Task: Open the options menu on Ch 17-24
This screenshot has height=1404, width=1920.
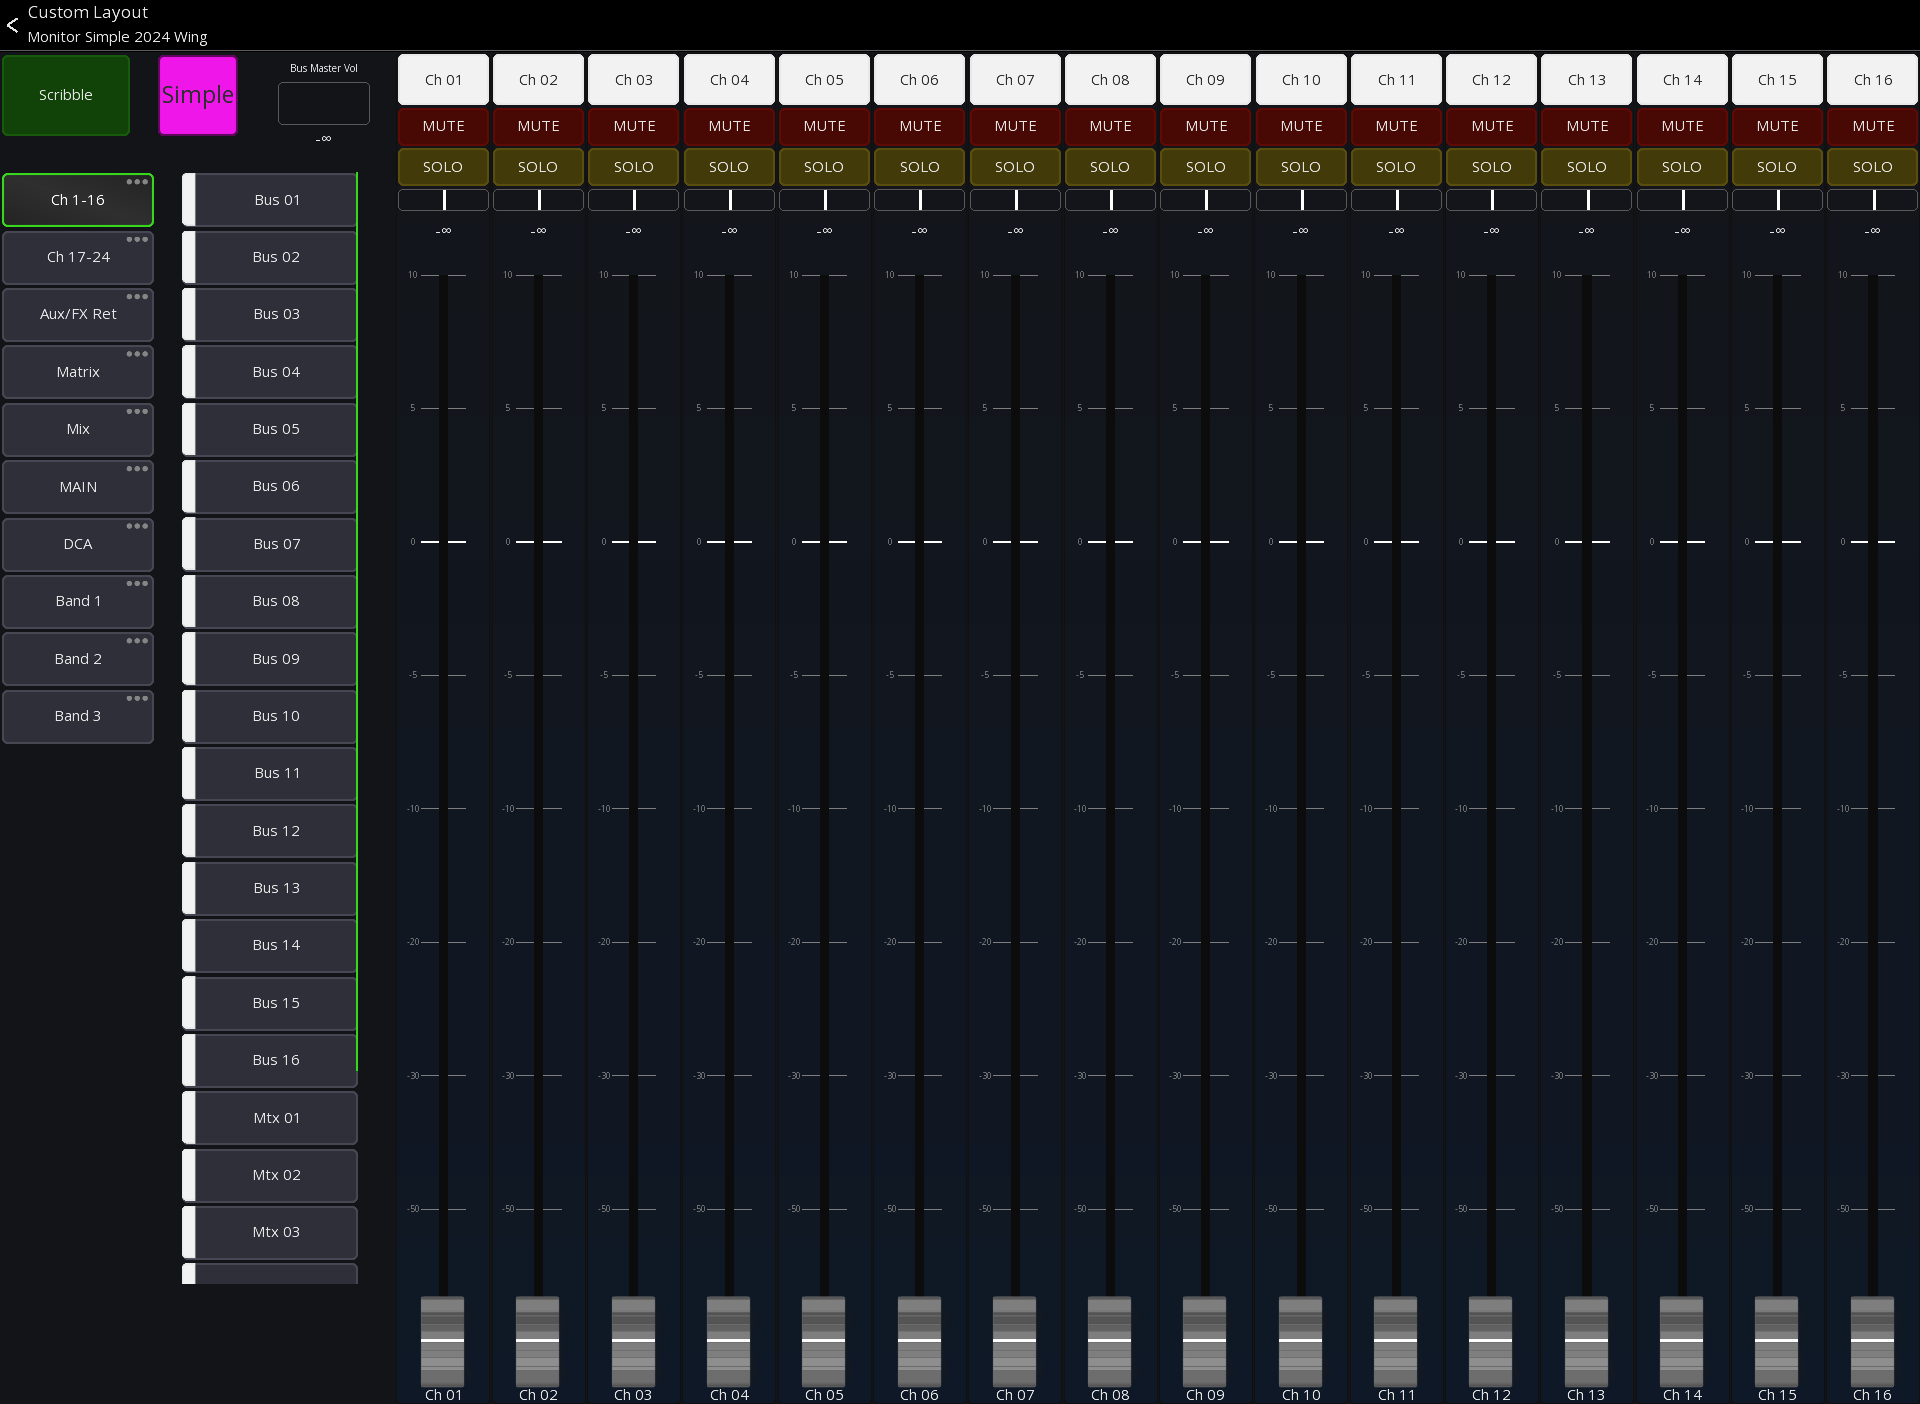Action: coord(137,240)
